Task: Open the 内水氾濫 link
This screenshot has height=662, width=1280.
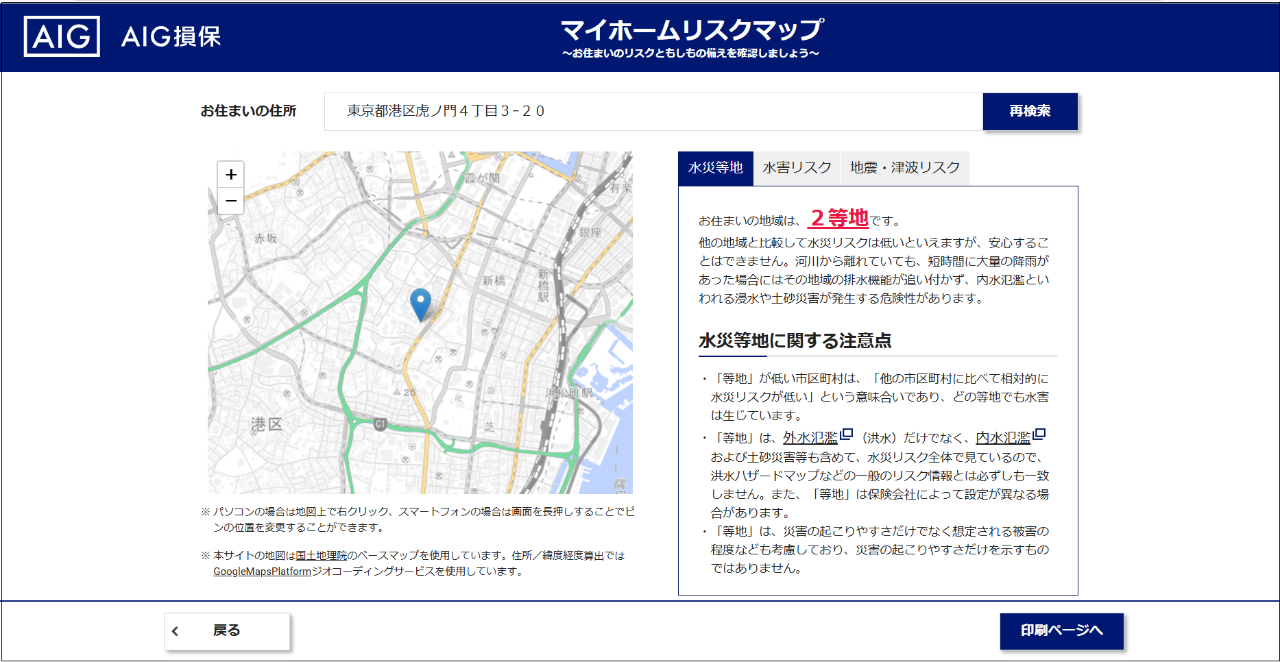Action: (x=1002, y=437)
